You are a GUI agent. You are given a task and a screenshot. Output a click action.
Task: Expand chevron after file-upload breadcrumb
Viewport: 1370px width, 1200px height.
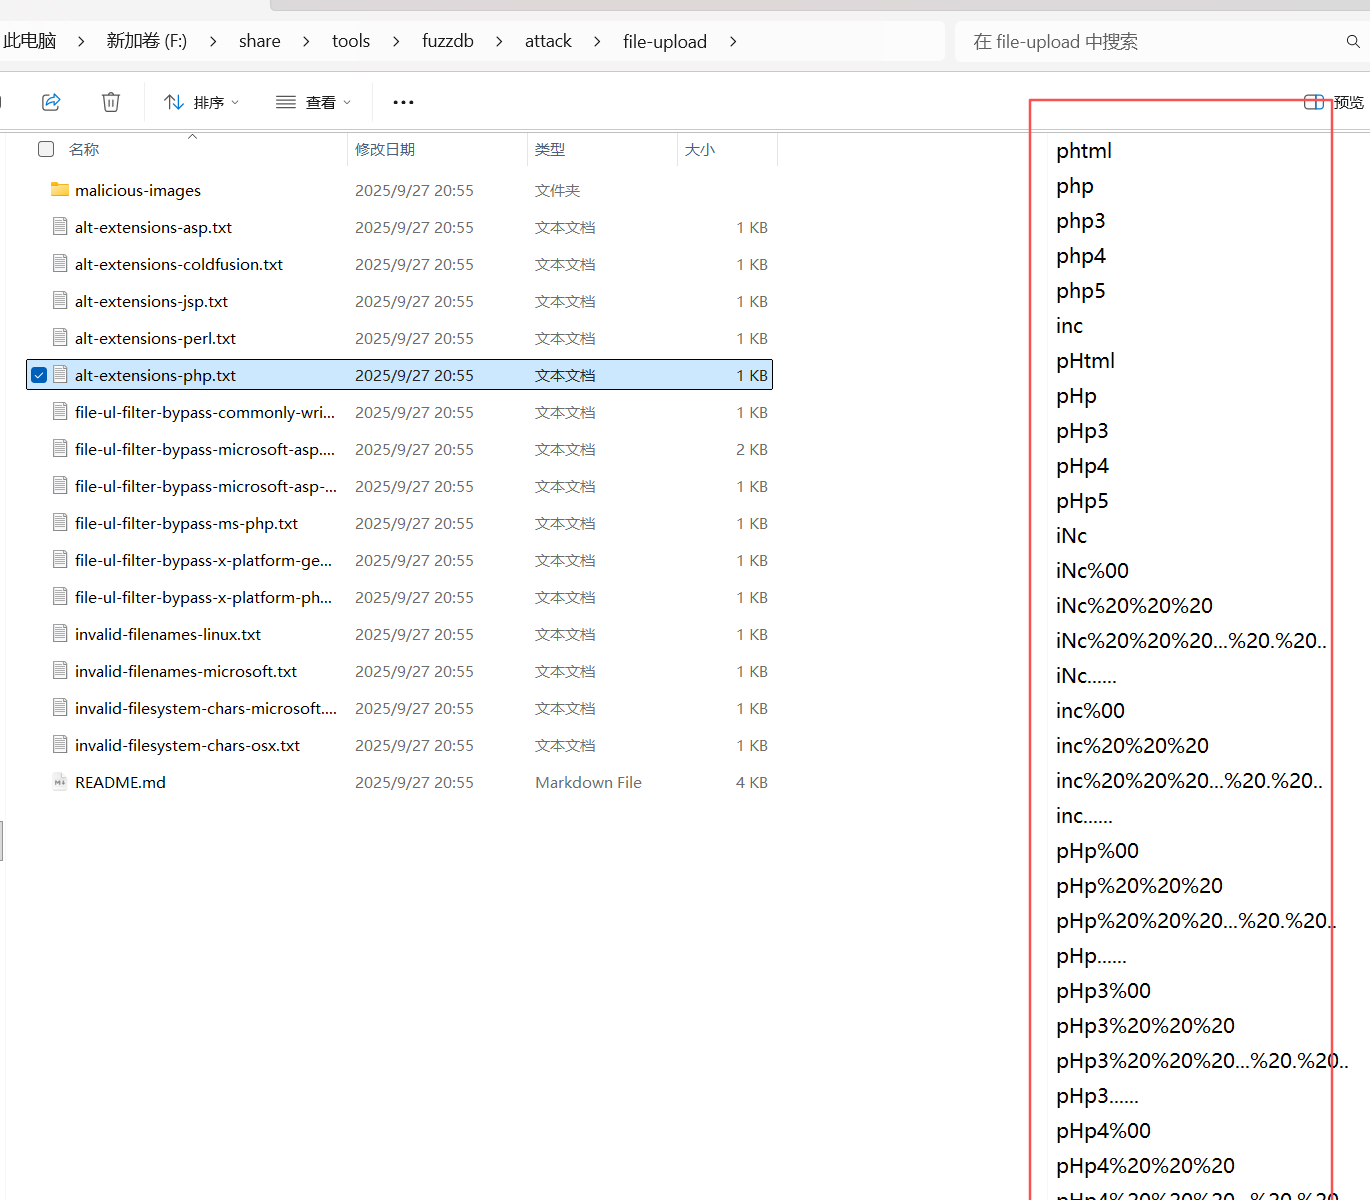pos(733,41)
